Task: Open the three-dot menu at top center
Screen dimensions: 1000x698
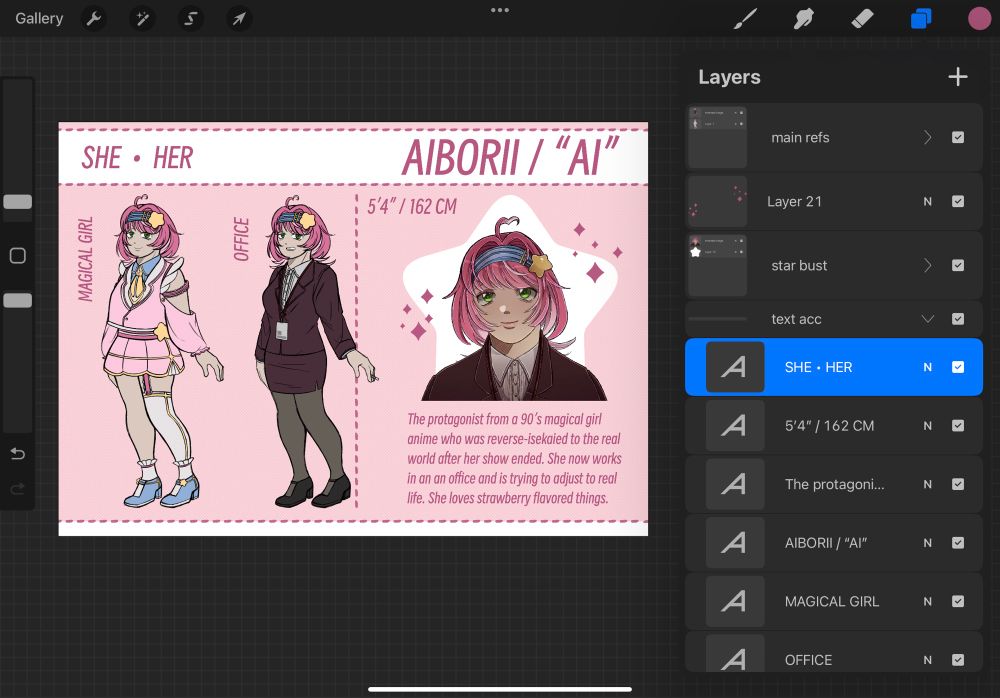Action: (500, 10)
